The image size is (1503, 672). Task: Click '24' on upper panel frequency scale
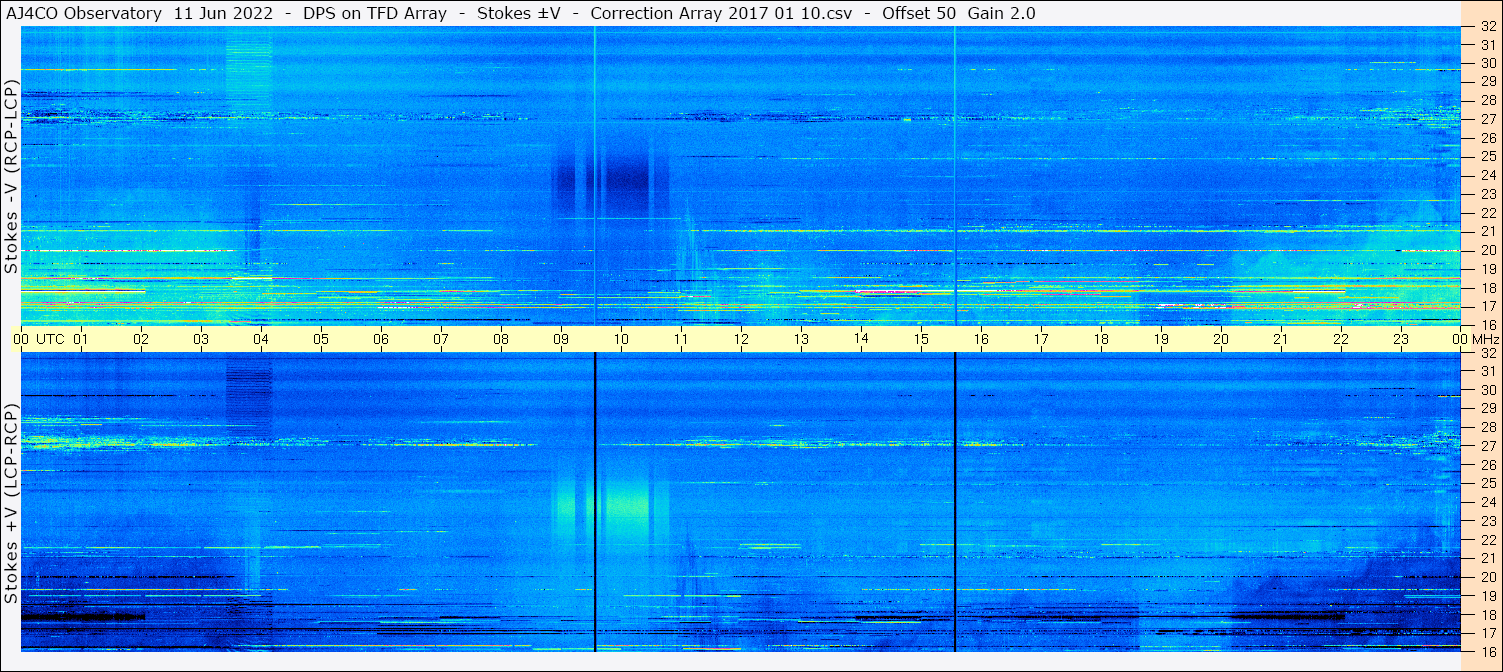click(1488, 175)
